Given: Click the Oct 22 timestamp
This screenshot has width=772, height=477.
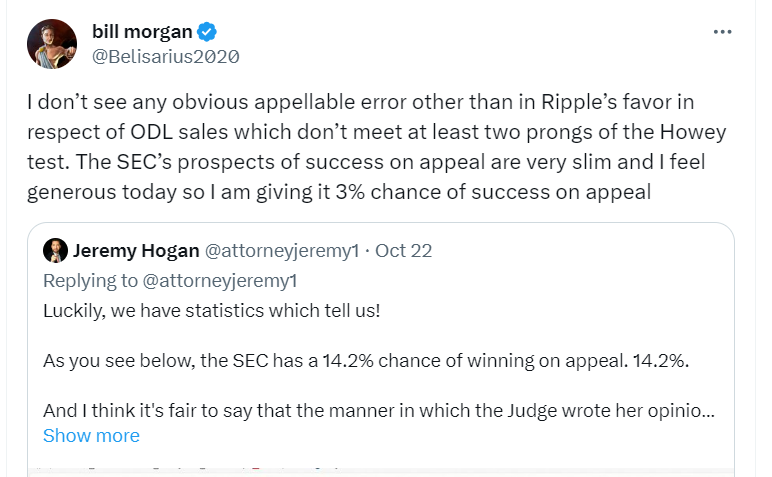Looking at the screenshot, I should (403, 251).
